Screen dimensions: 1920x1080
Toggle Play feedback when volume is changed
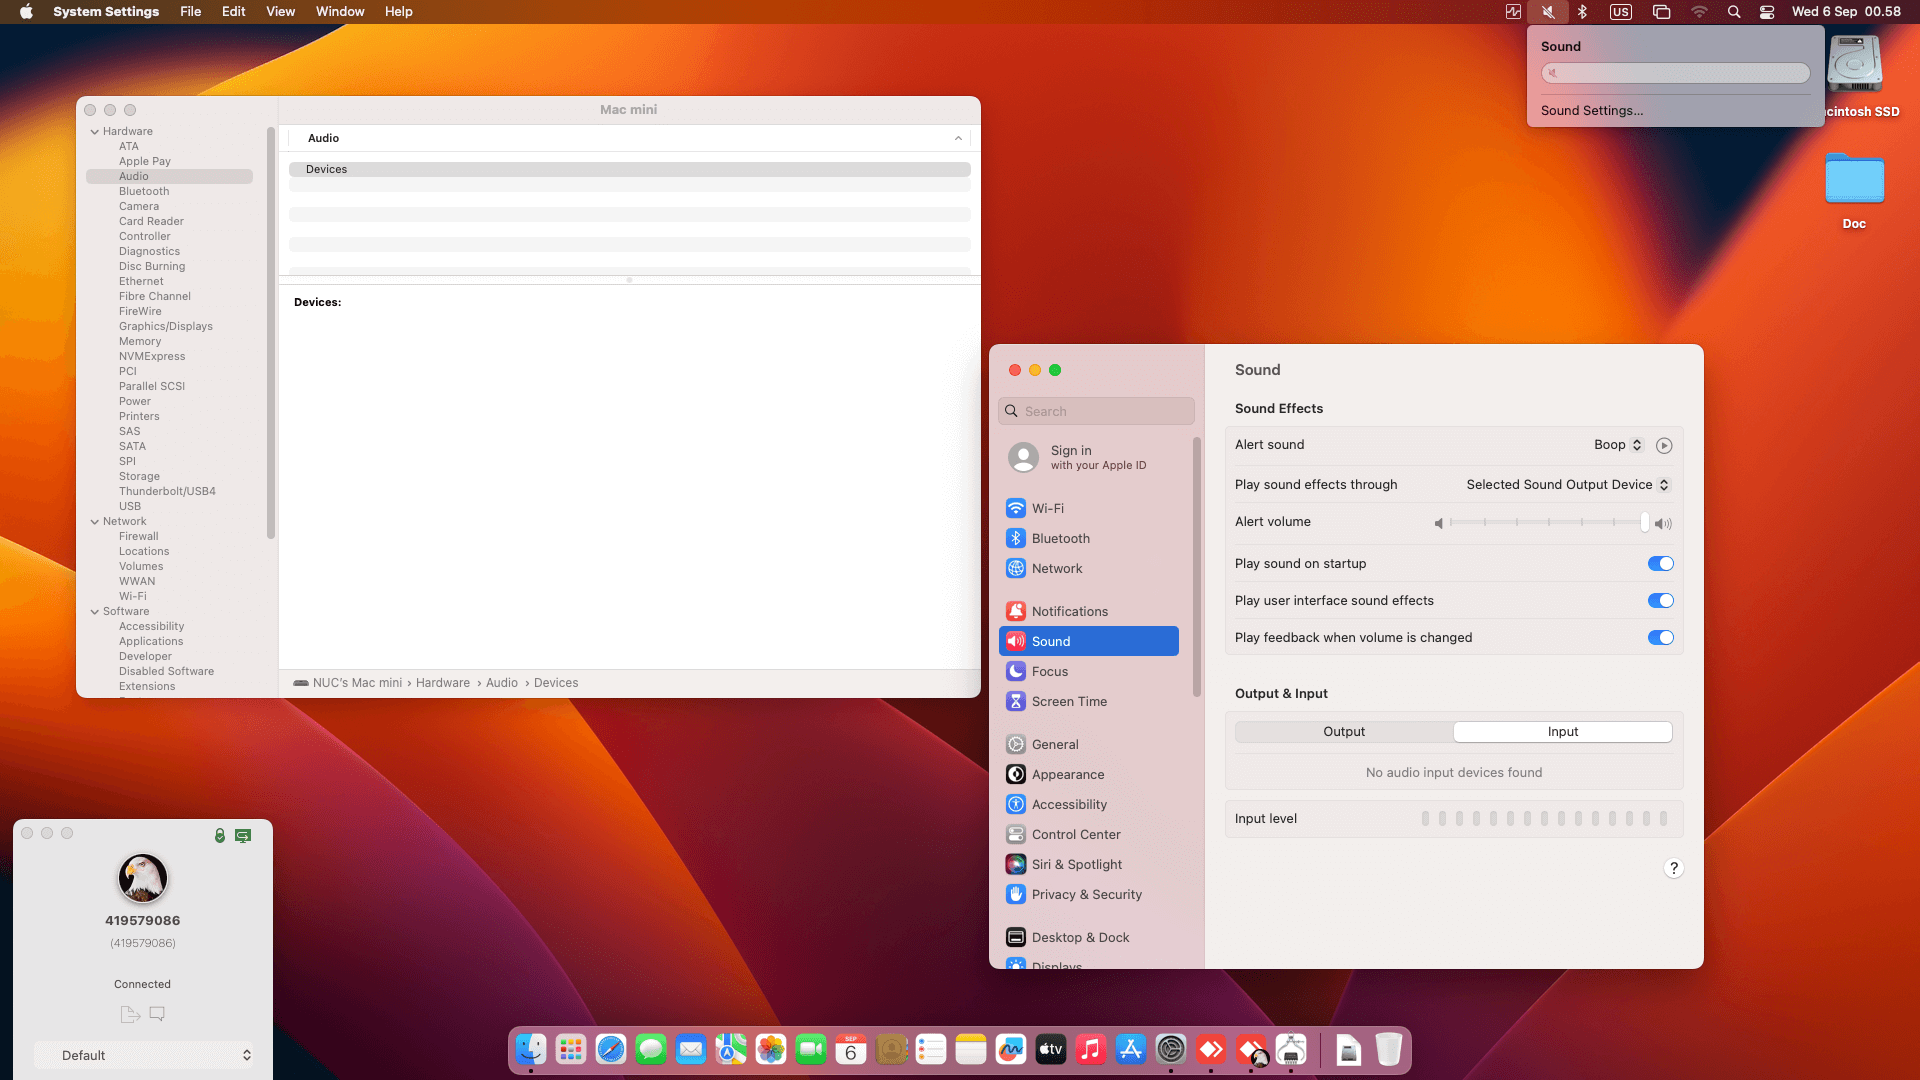point(1660,638)
